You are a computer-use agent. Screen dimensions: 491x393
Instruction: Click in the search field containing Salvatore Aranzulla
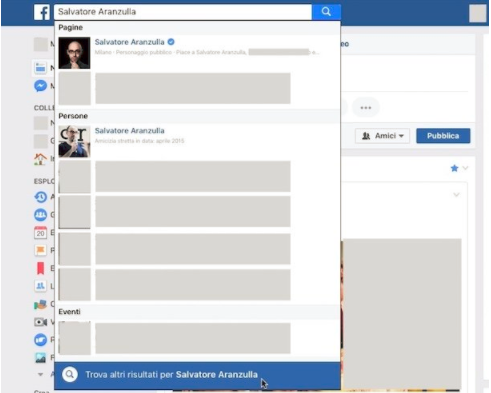(x=183, y=12)
